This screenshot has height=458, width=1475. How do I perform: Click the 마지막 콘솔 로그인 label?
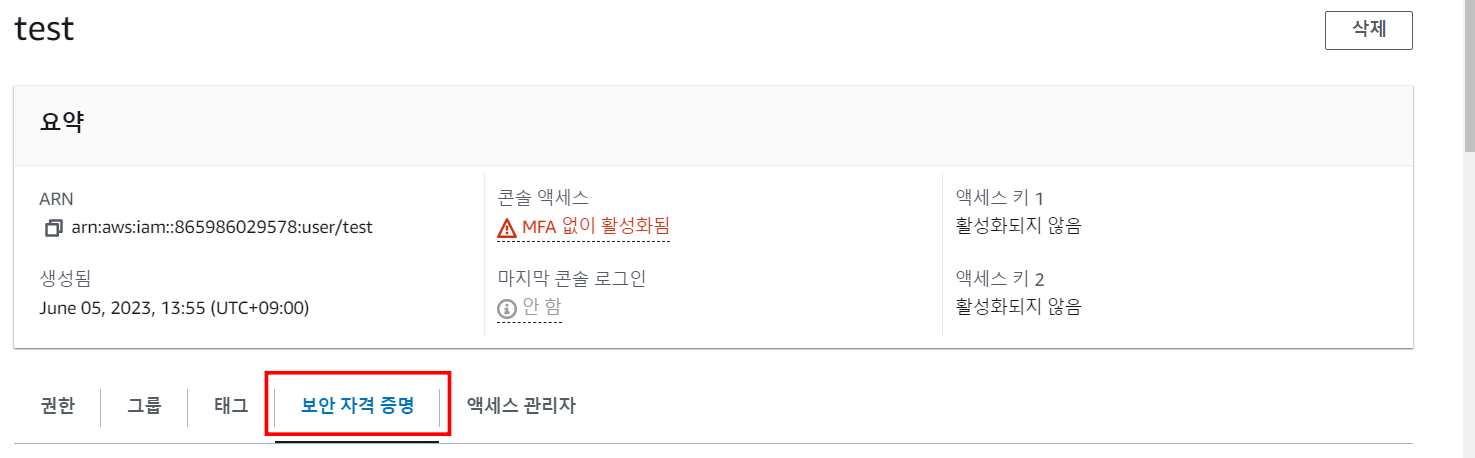click(x=571, y=279)
